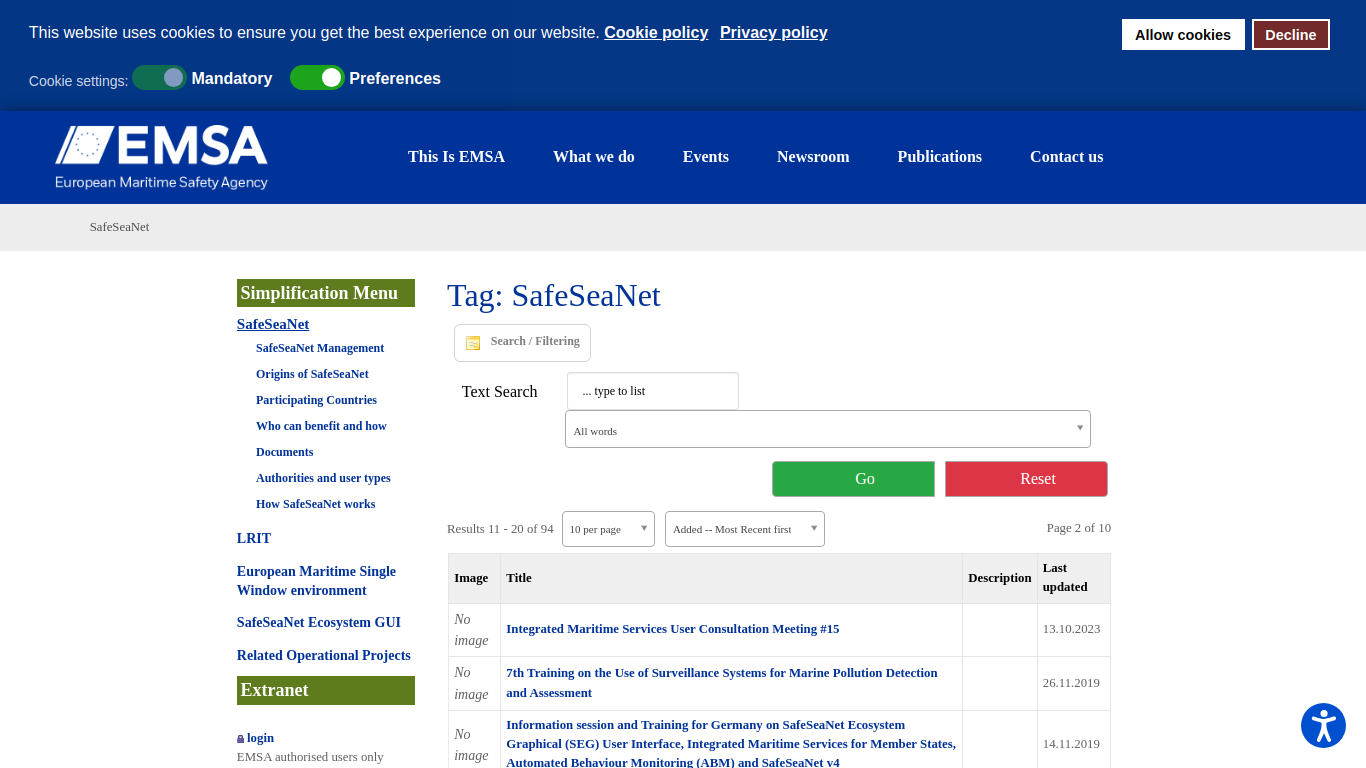Viewport: 1366px width, 768px height.
Task: Open SafeSeaNet Management sidebar link
Action: coord(320,348)
